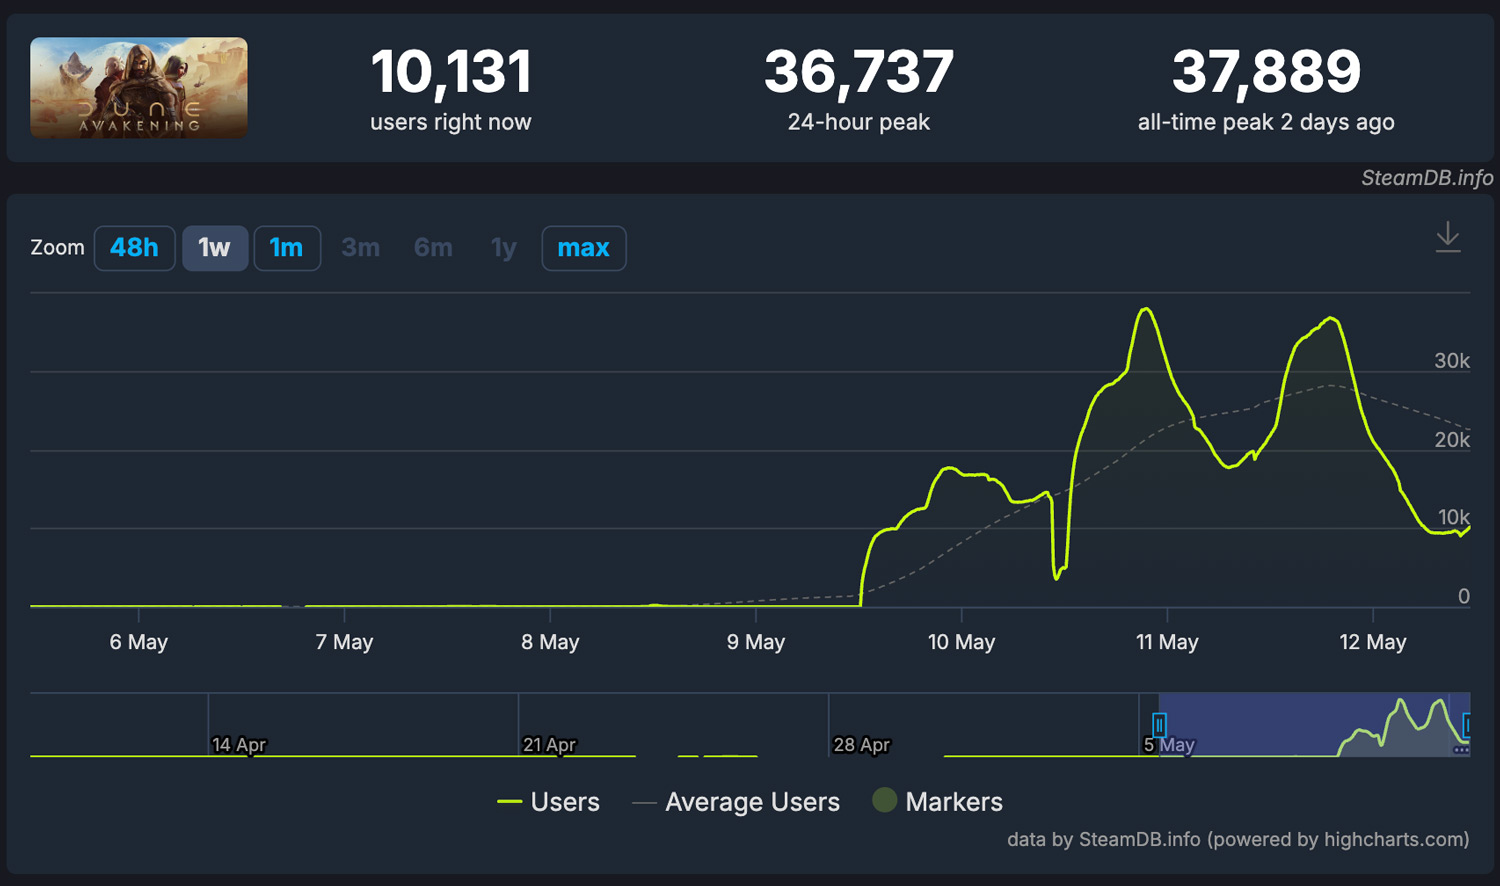Screen dimensions: 1500x886
Task: Click the 9 May axis label
Action: [756, 642]
